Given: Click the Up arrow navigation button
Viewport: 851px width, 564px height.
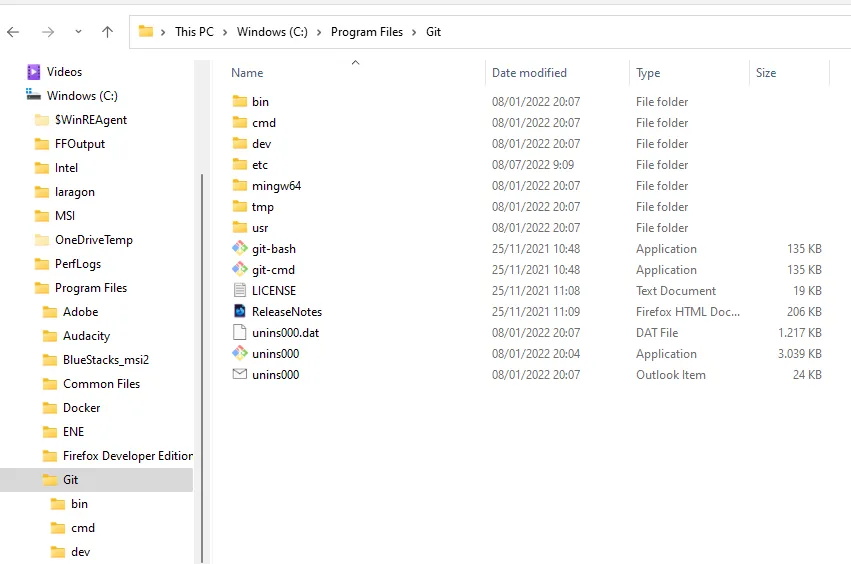Looking at the screenshot, I should [107, 32].
